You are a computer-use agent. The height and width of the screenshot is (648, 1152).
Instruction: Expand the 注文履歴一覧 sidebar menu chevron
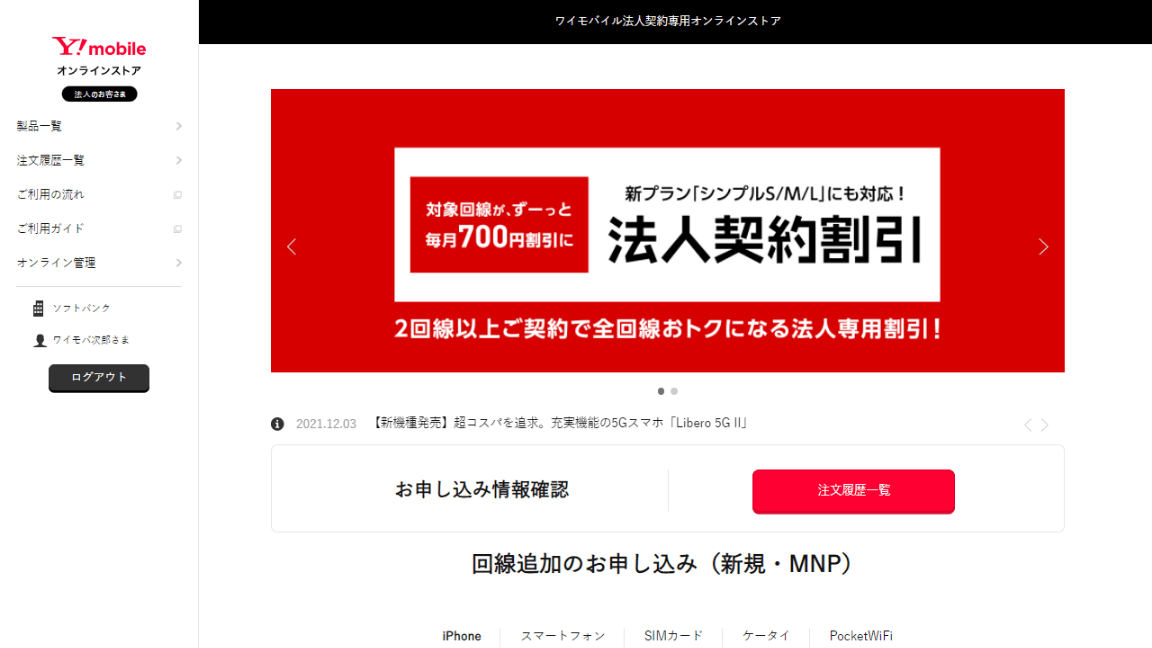click(179, 160)
